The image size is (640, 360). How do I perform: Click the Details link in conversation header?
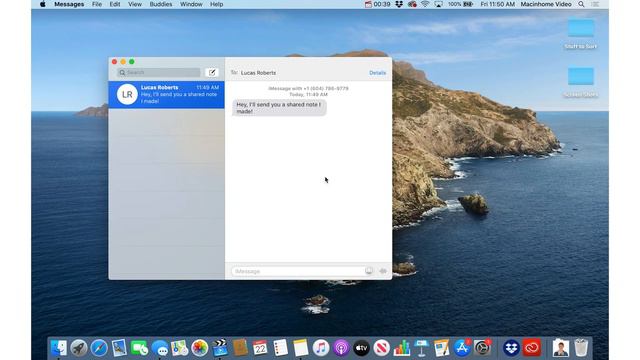(x=377, y=73)
